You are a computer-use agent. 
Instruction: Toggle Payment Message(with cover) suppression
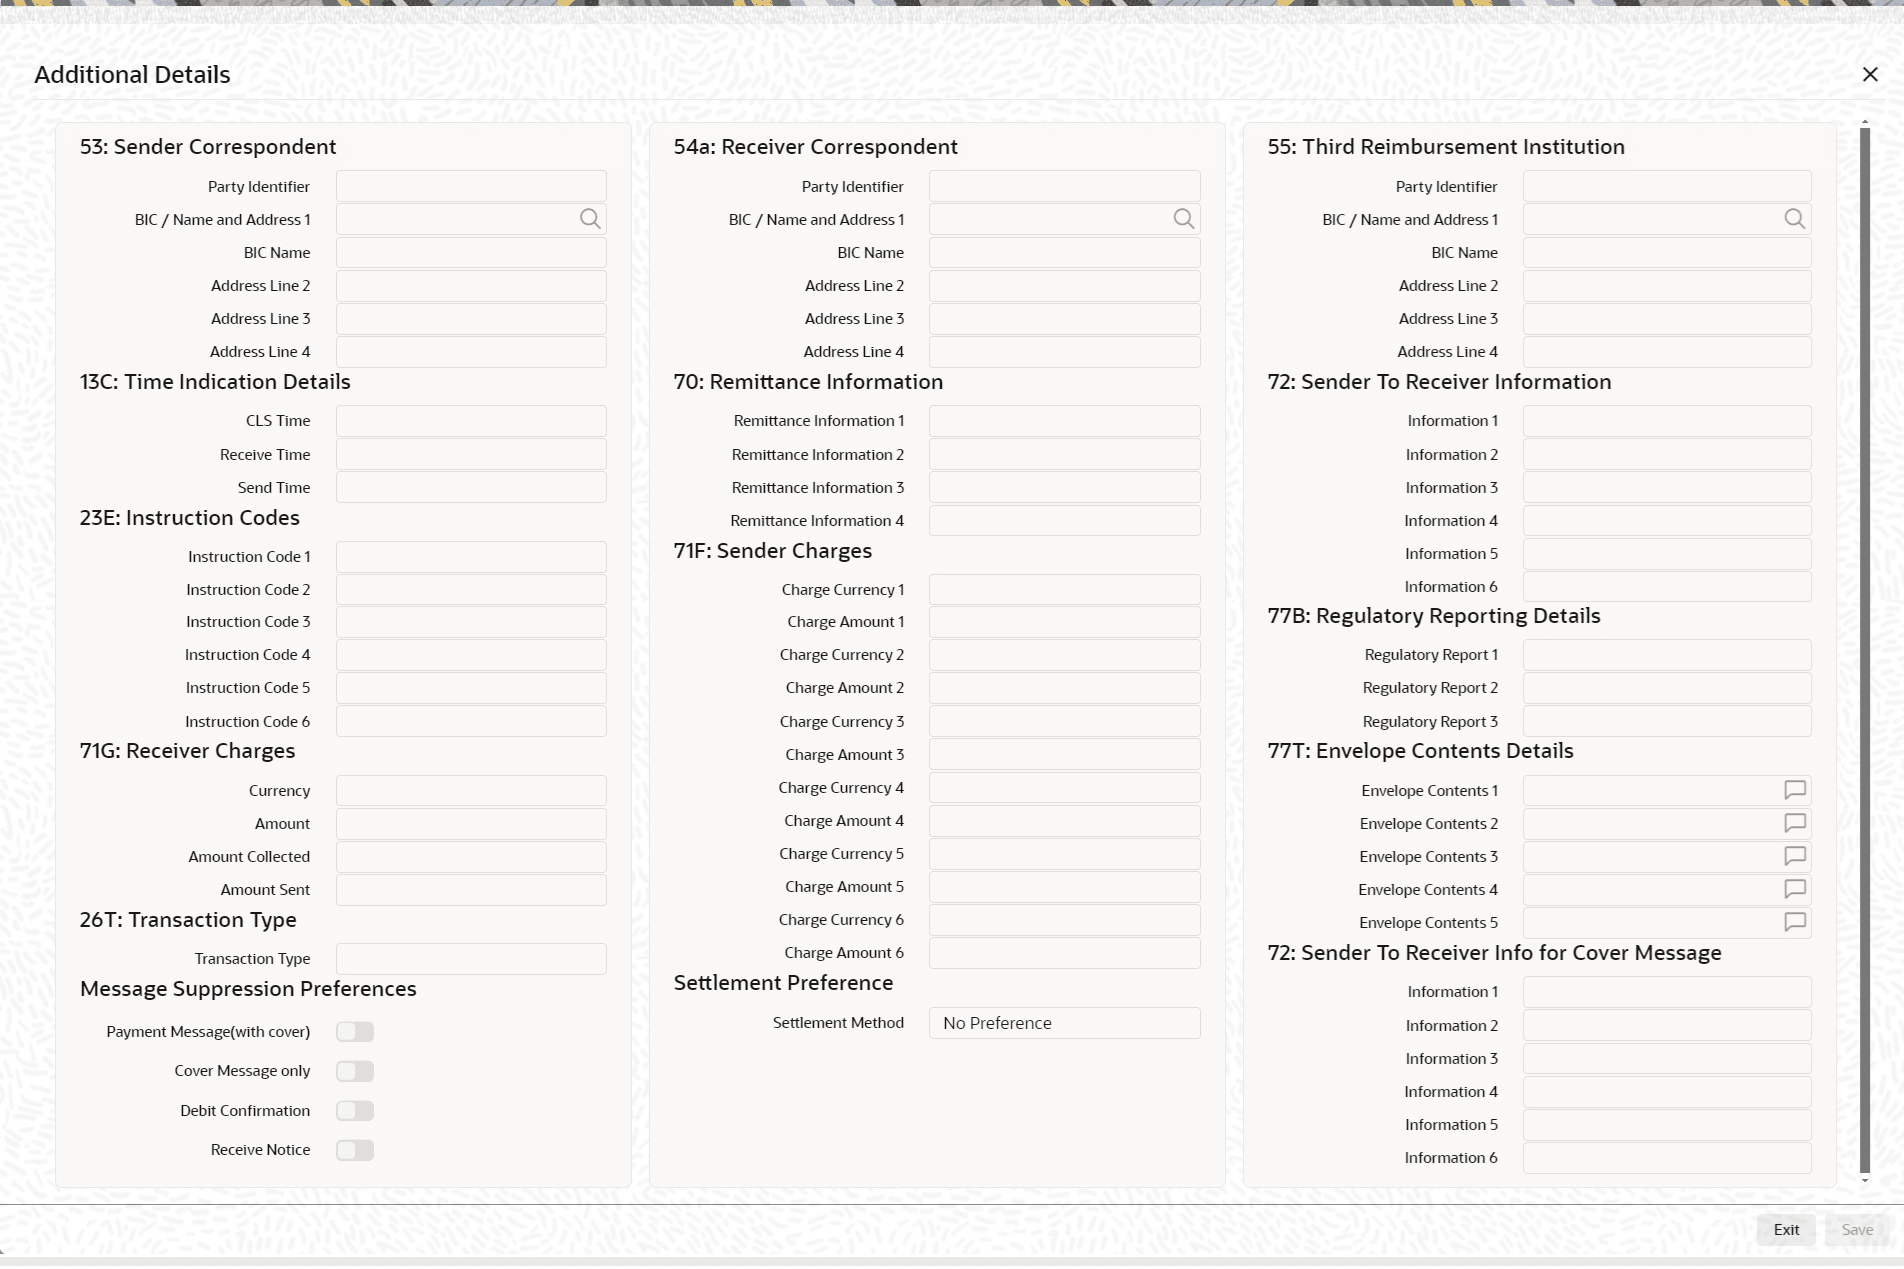[355, 1032]
